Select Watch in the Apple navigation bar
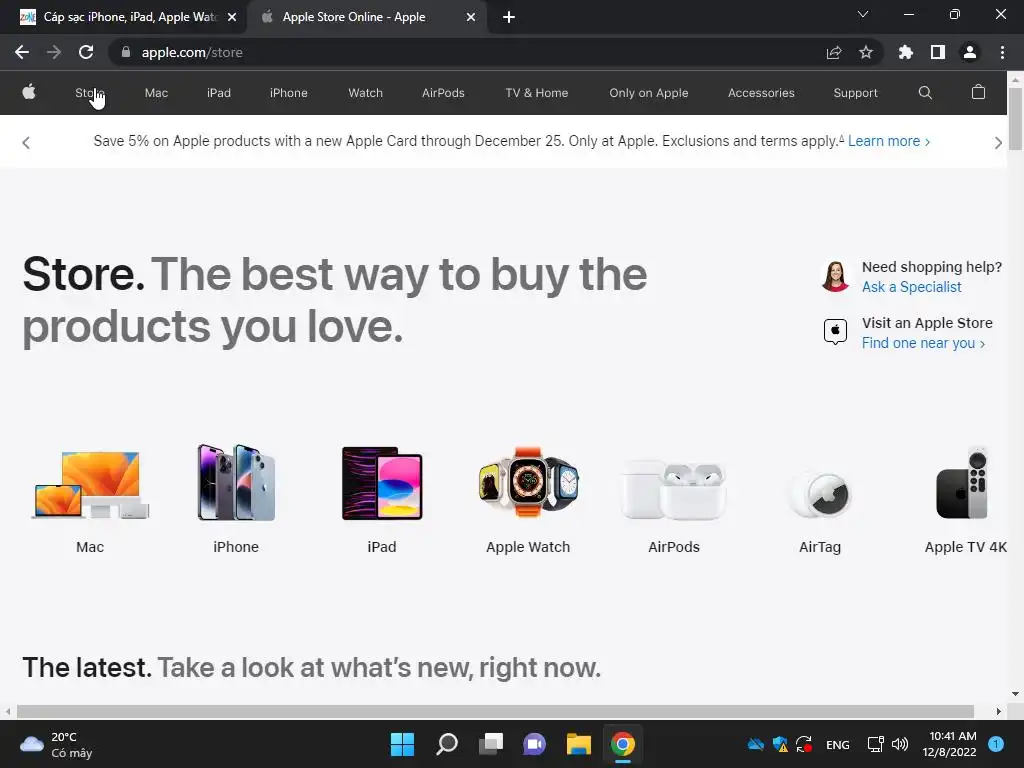 tap(366, 93)
